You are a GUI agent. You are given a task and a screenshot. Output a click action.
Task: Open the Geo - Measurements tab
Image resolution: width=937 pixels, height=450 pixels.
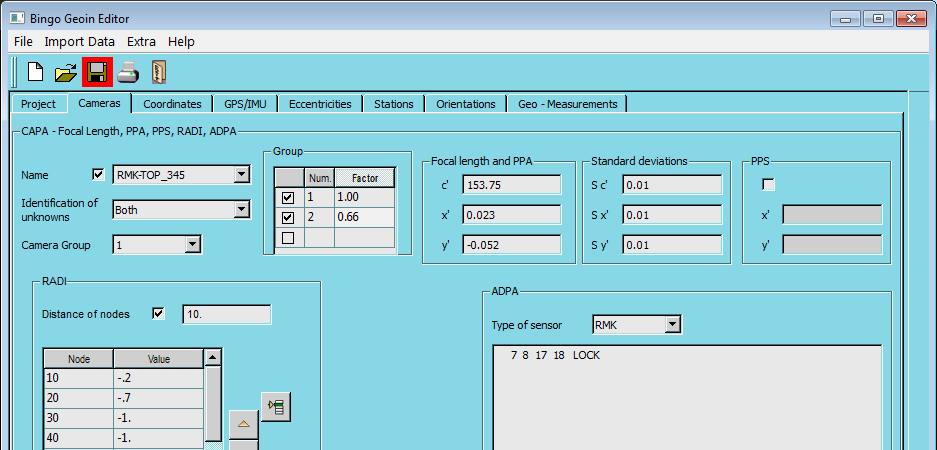pos(568,104)
